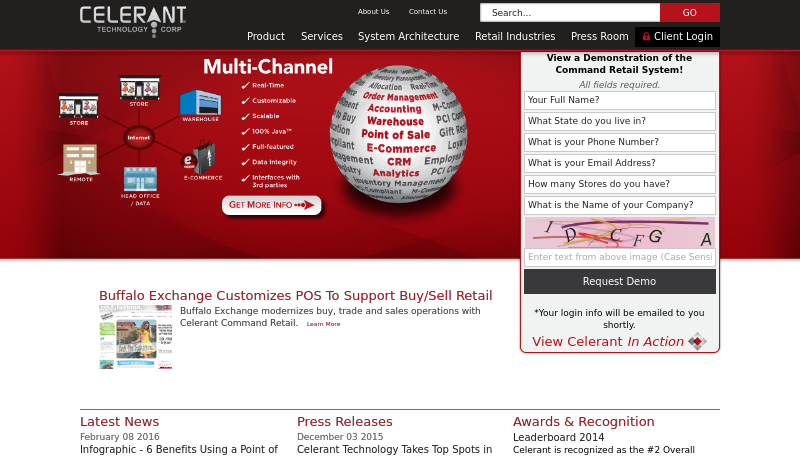Open the Product menu
The height and width of the screenshot is (456, 800).
(x=266, y=36)
